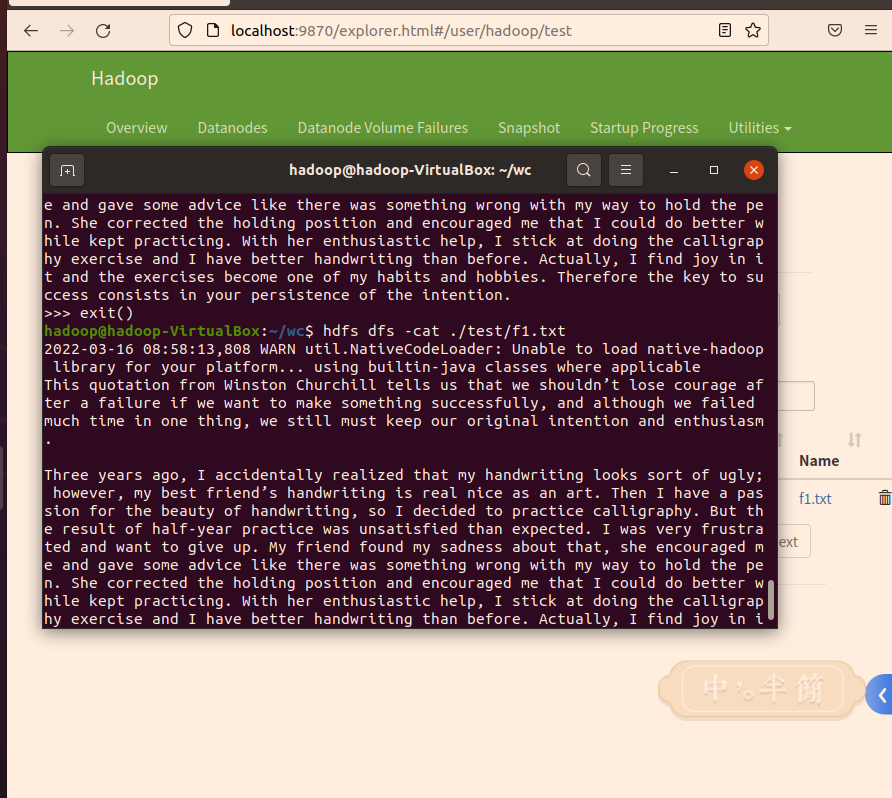
Task: Bookmark this page with the star
Action: 753,30
